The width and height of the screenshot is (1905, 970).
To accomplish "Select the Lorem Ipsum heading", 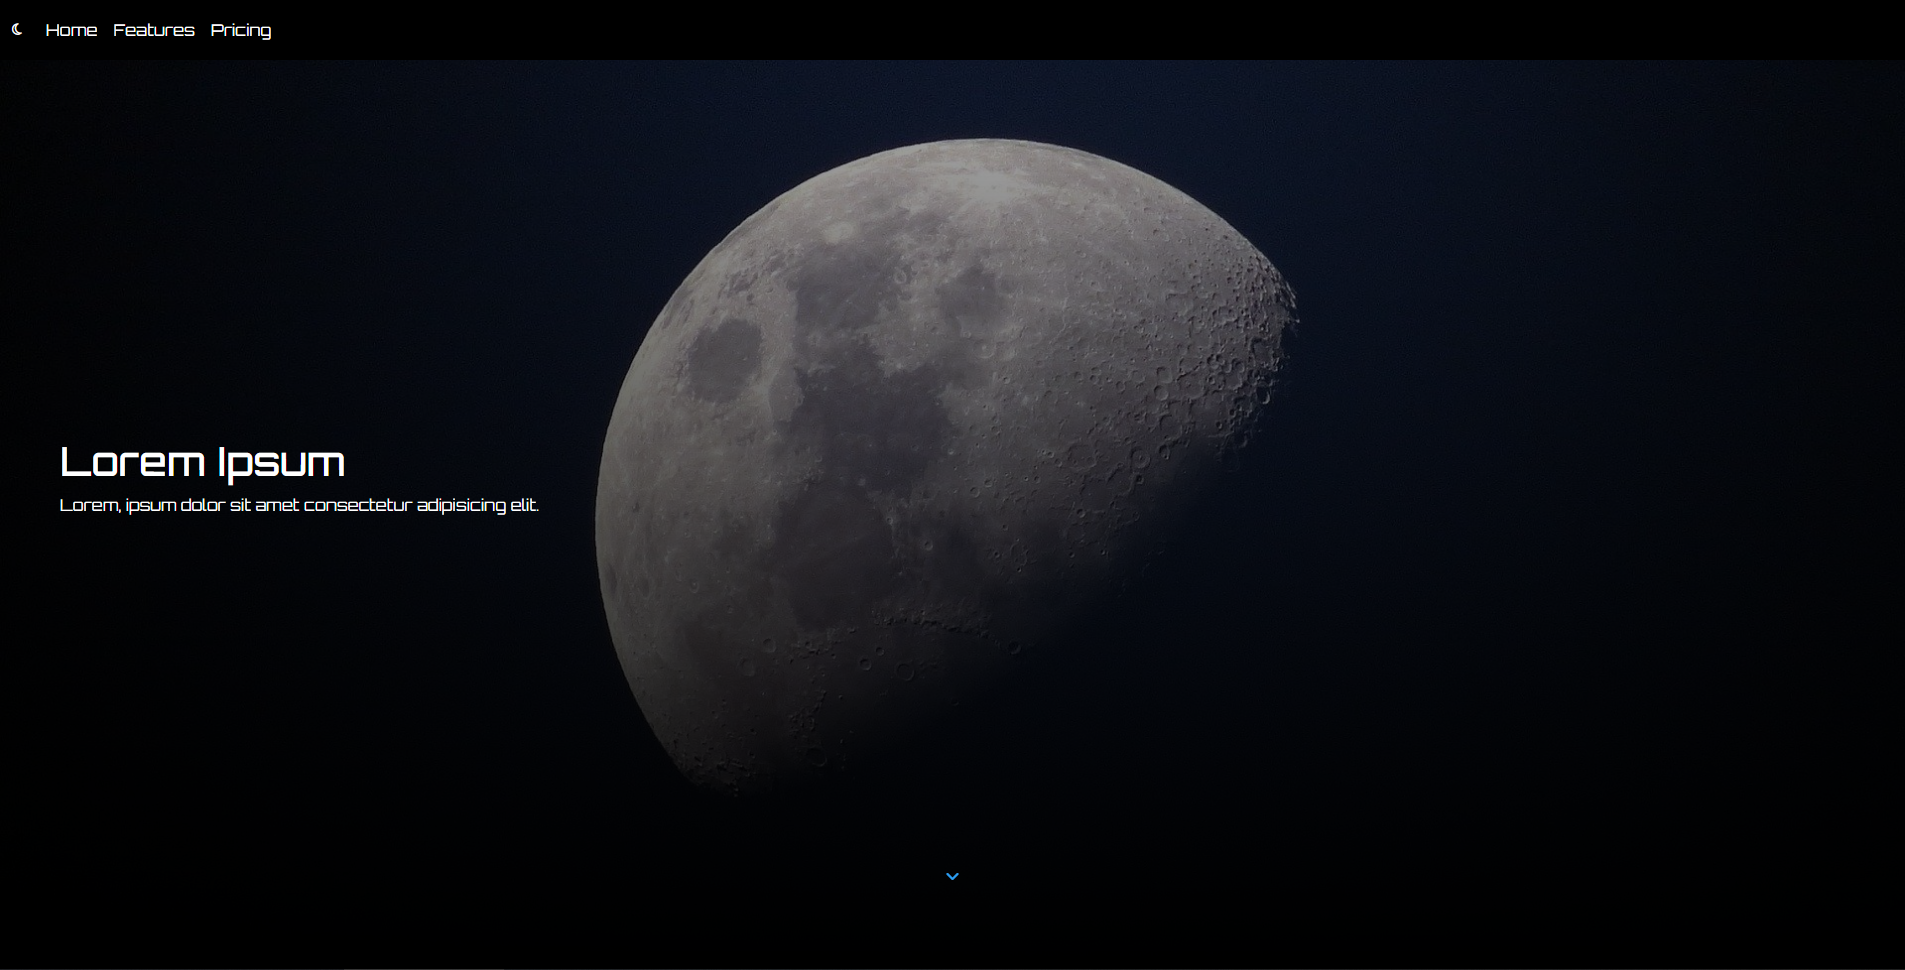I will tap(202, 462).
